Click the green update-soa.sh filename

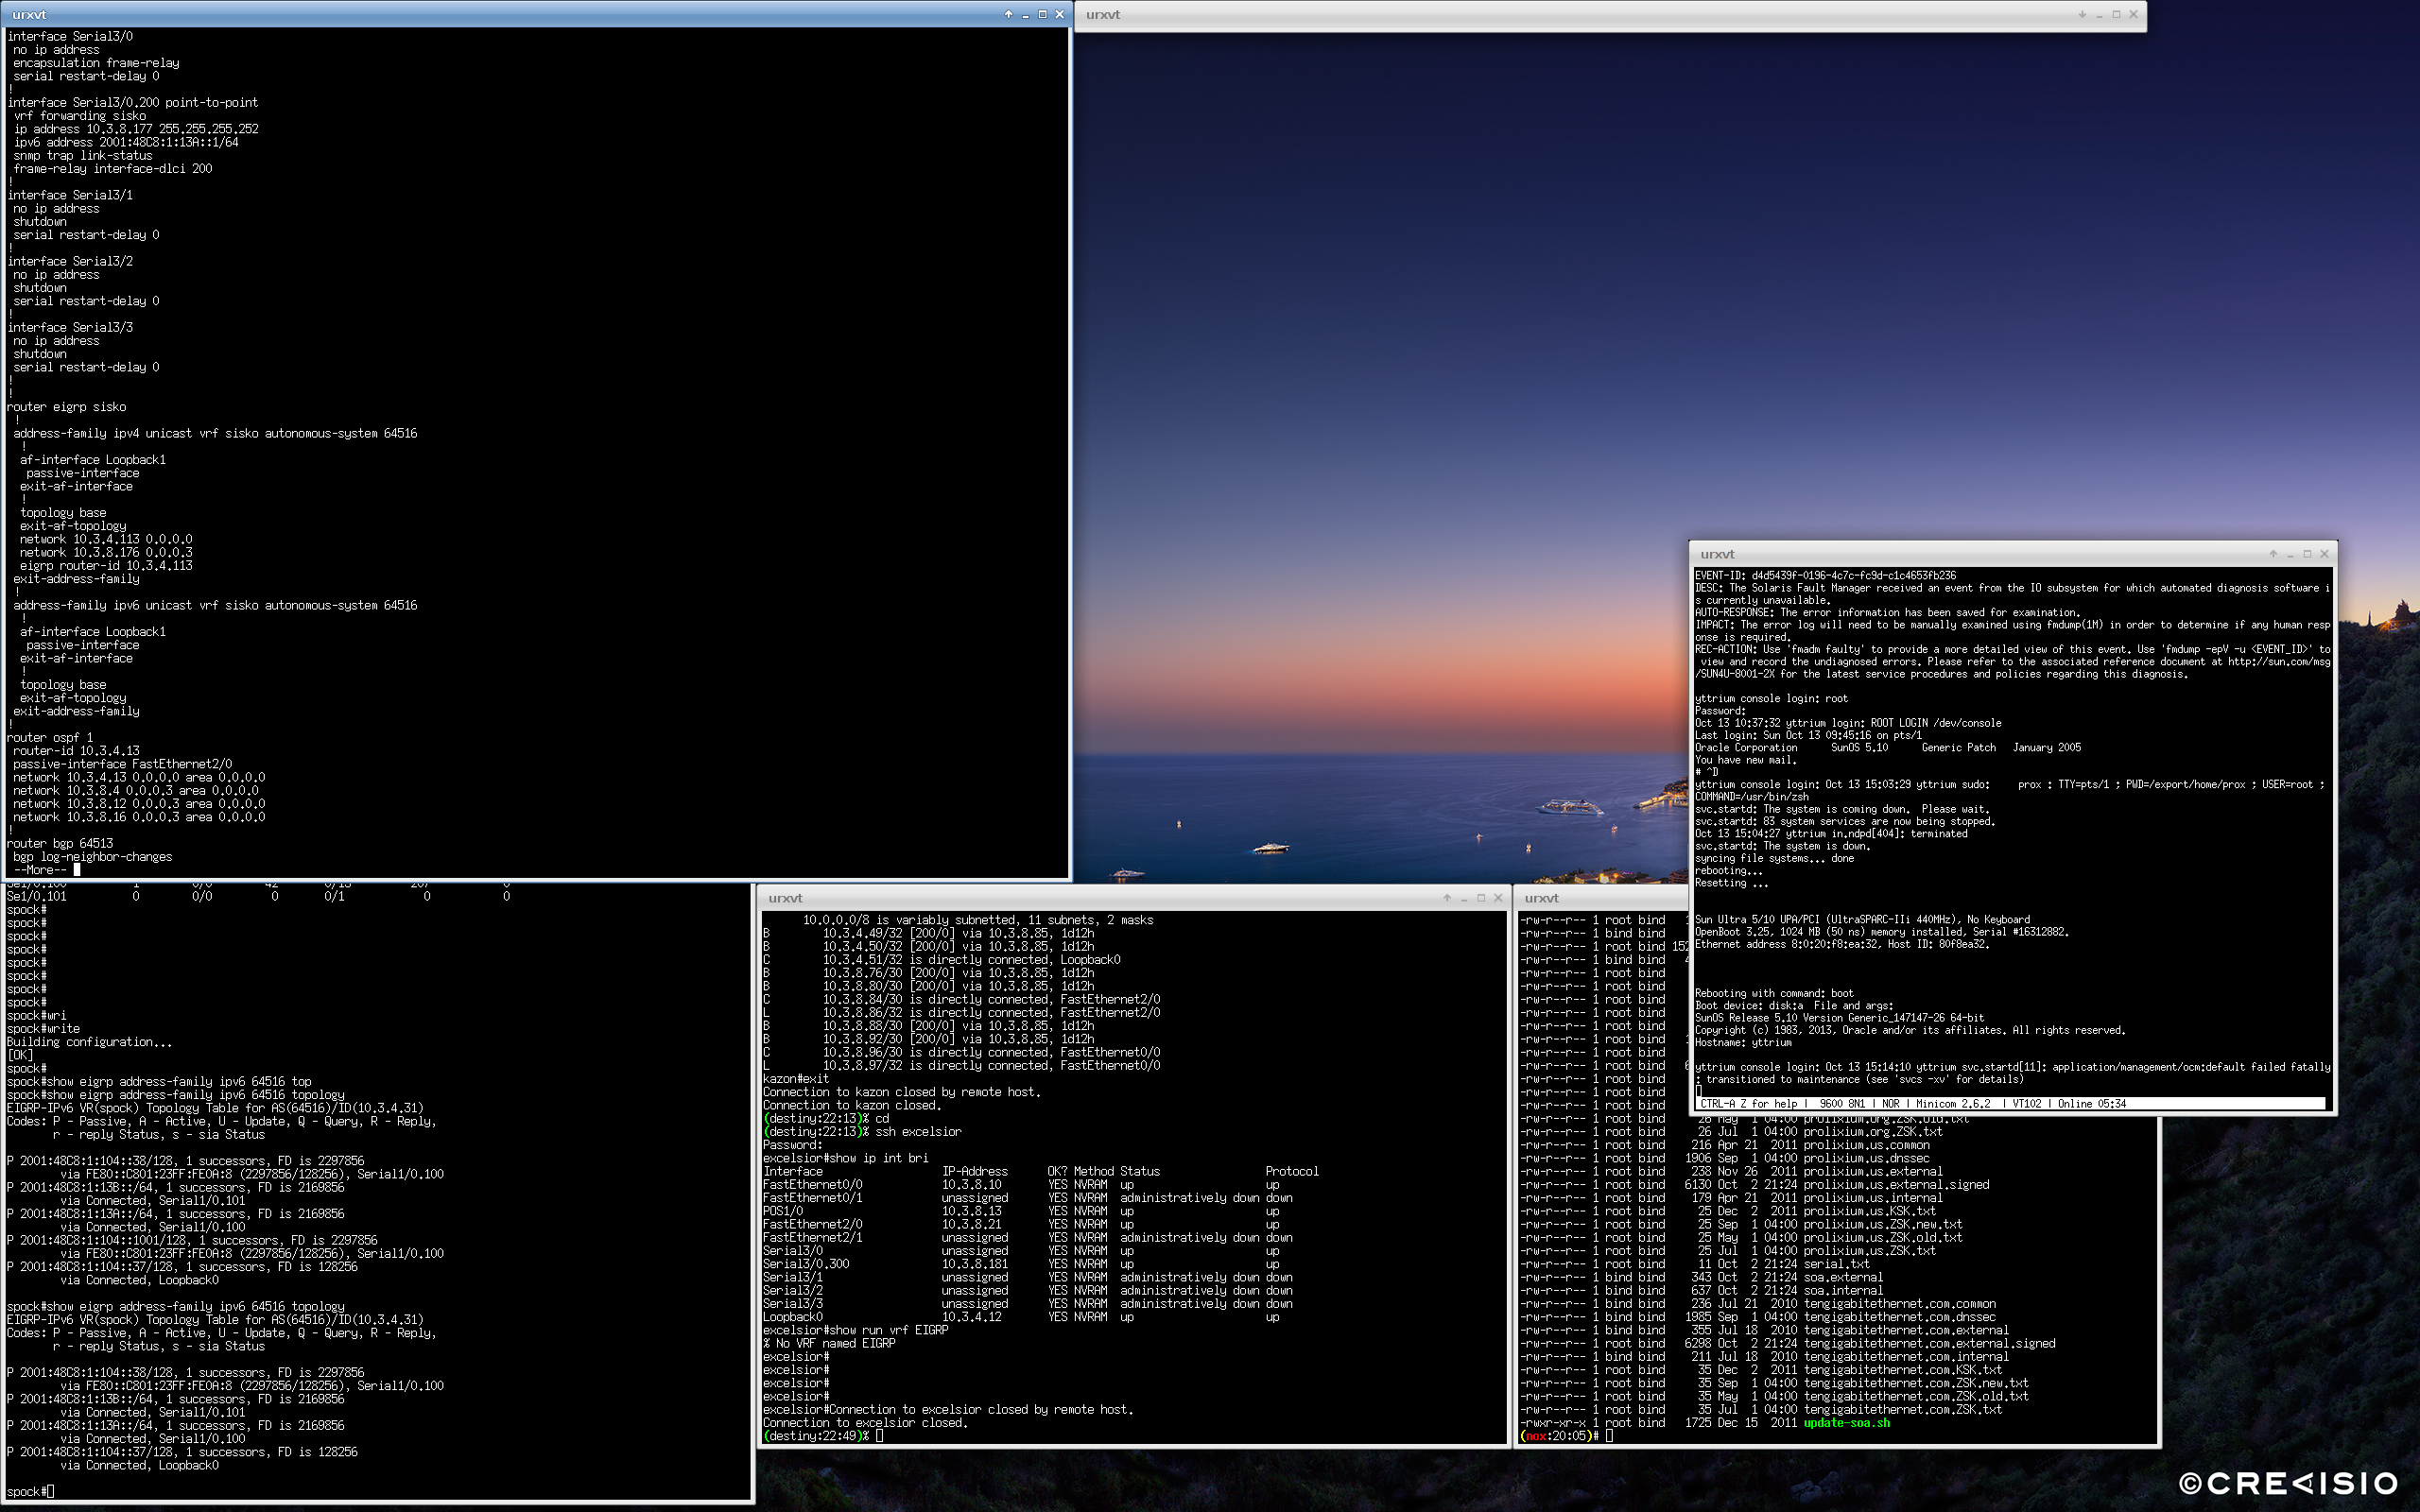point(1846,1422)
